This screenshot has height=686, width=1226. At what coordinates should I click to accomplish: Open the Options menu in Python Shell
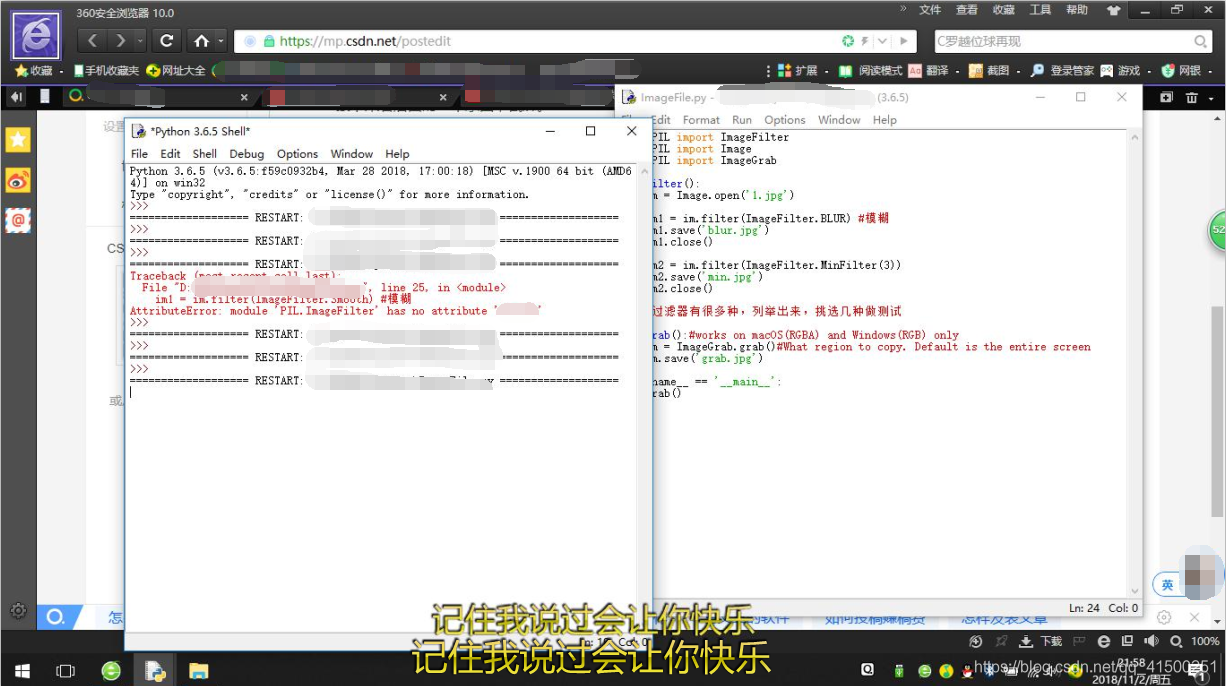[297, 154]
